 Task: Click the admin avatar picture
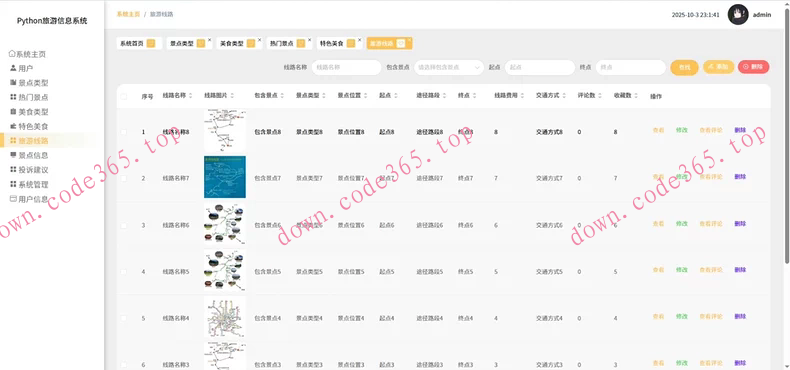[738, 15]
